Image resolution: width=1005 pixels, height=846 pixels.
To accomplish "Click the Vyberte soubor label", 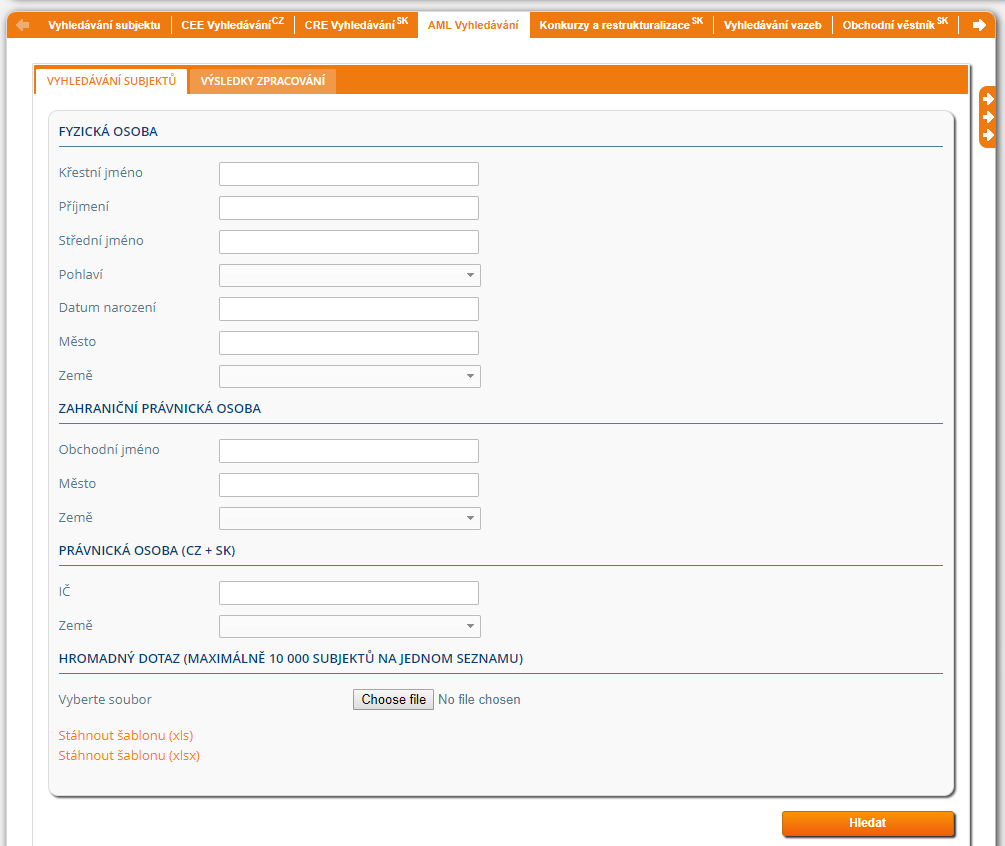I will 105,699.
